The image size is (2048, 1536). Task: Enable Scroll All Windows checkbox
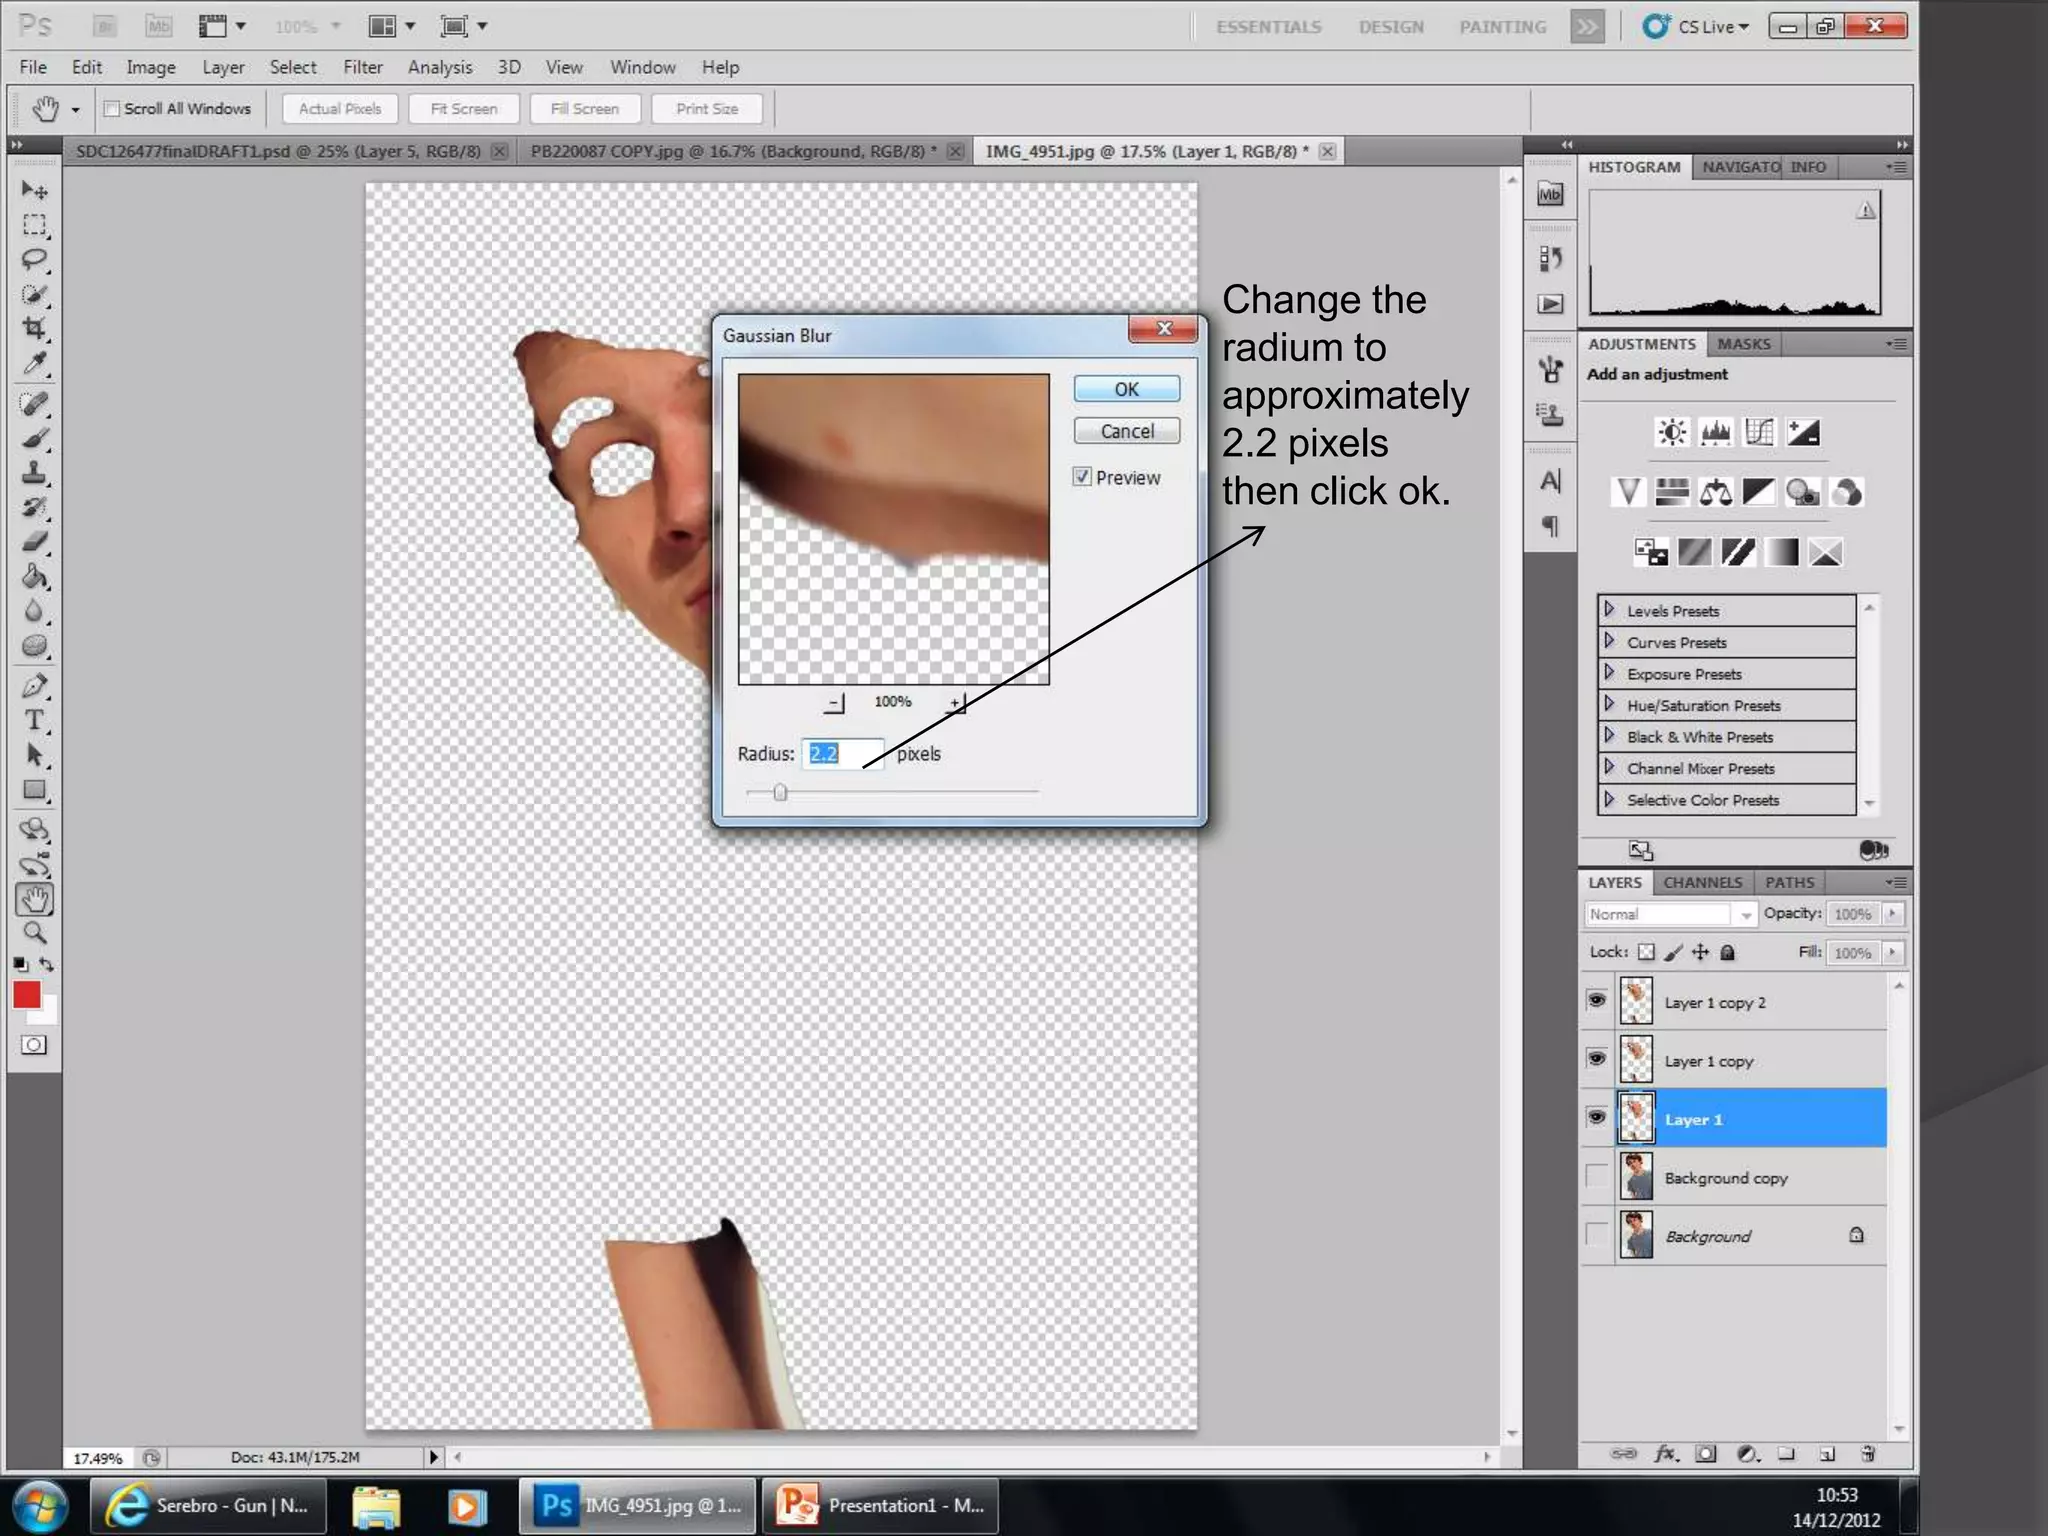[x=112, y=109]
